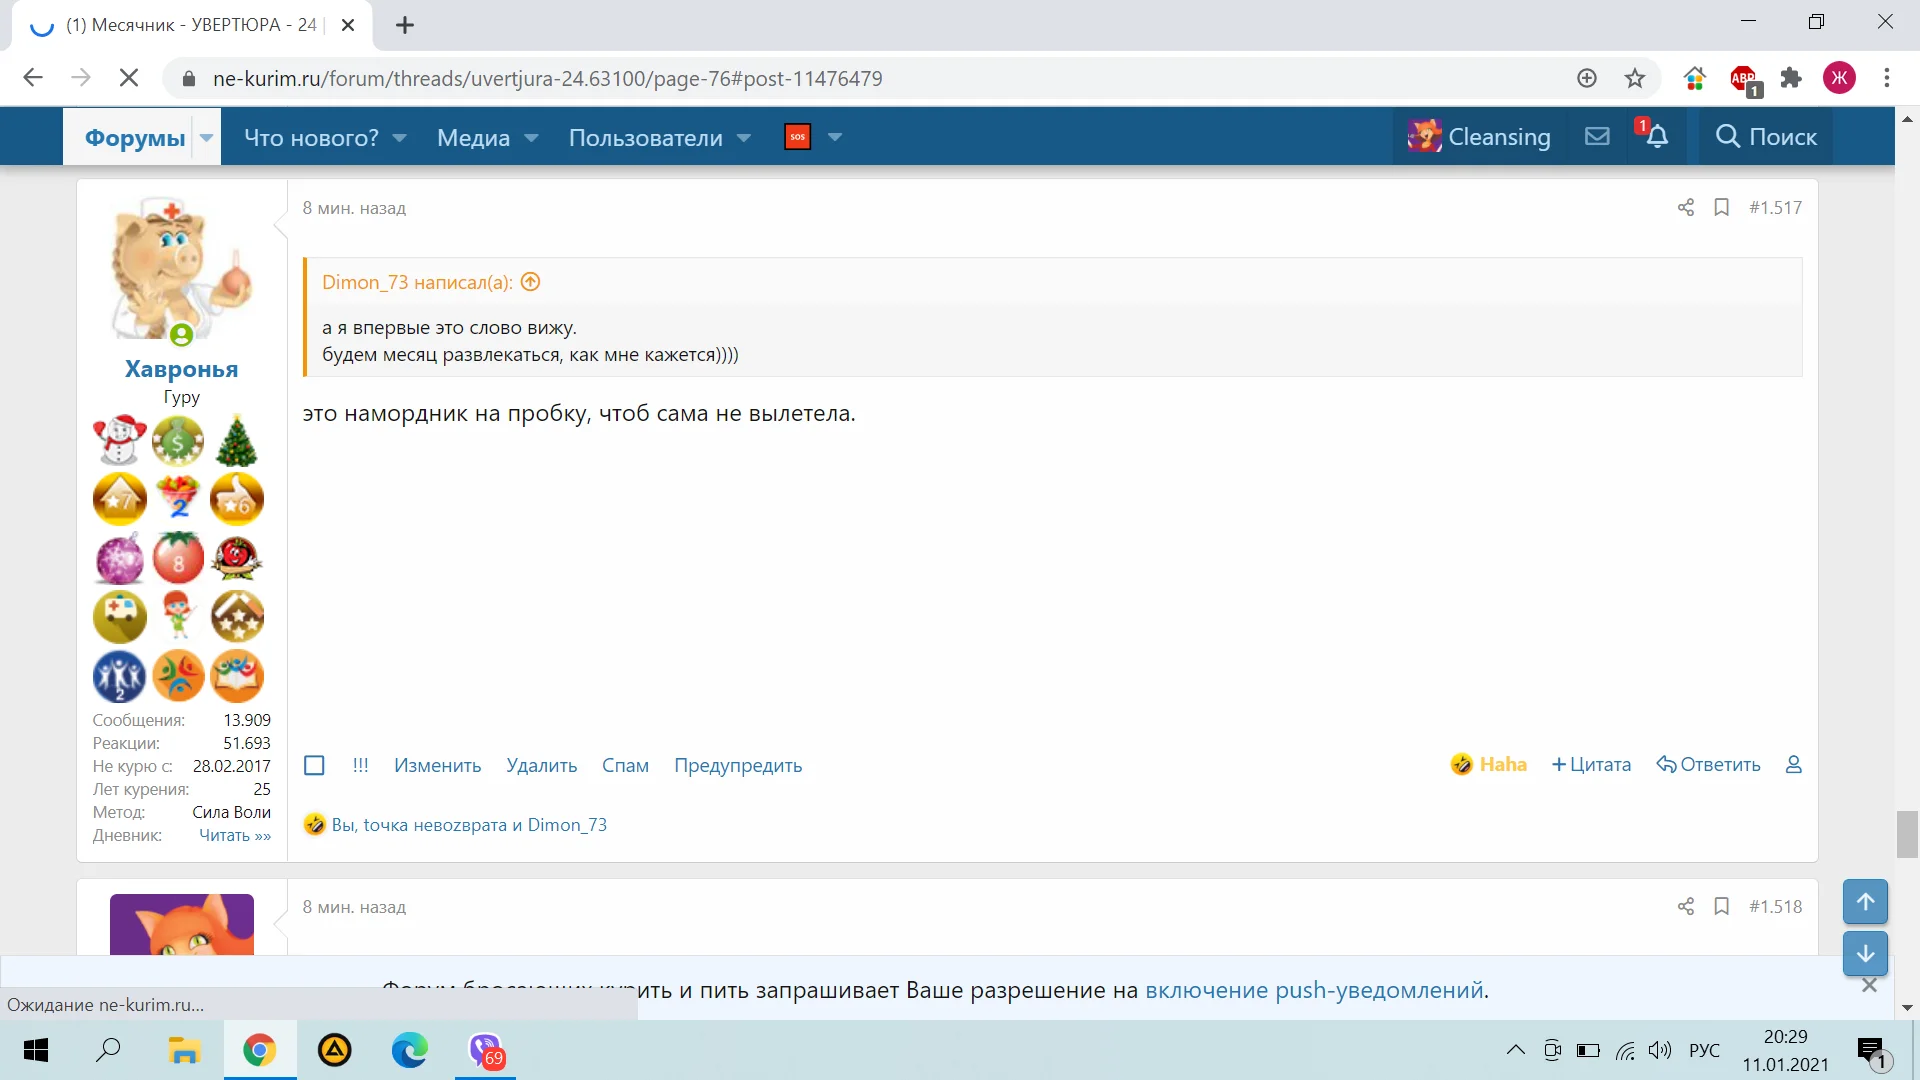The width and height of the screenshot is (1920, 1080).
Task: Open the Viber app from the taskbar
Action: pos(485,1050)
